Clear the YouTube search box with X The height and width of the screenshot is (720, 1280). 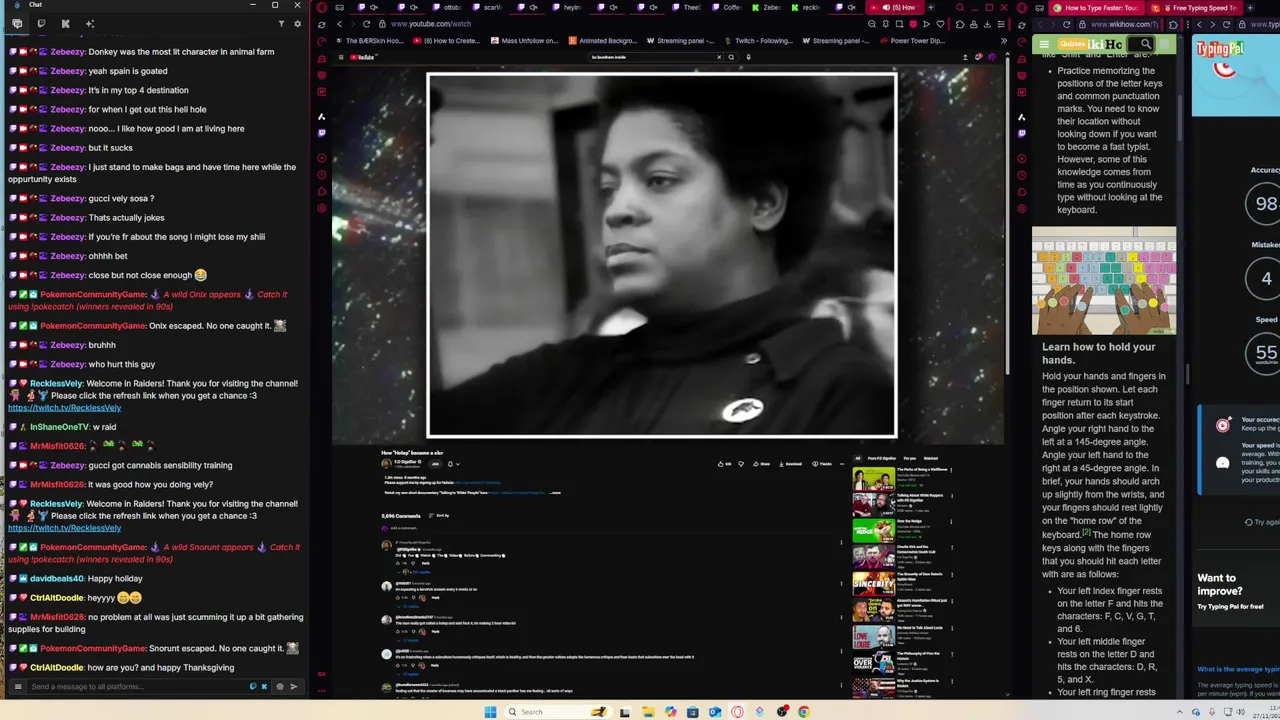(719, 57)
